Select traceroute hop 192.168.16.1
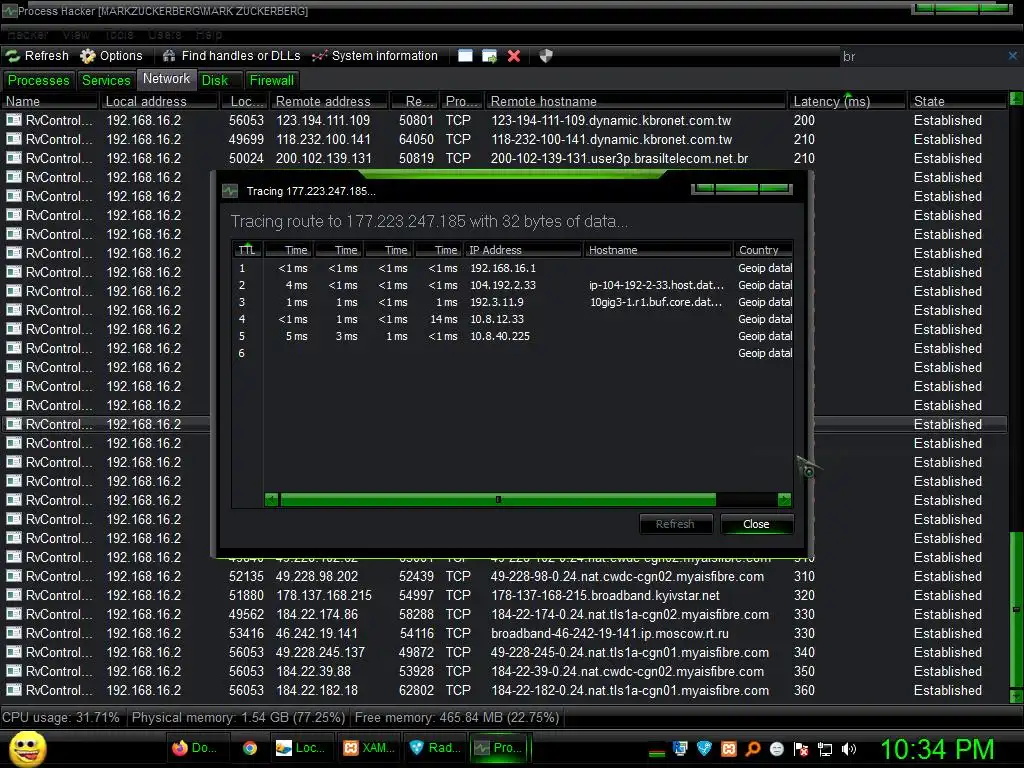Screen dimensions: 1024x768 point(513,268)
